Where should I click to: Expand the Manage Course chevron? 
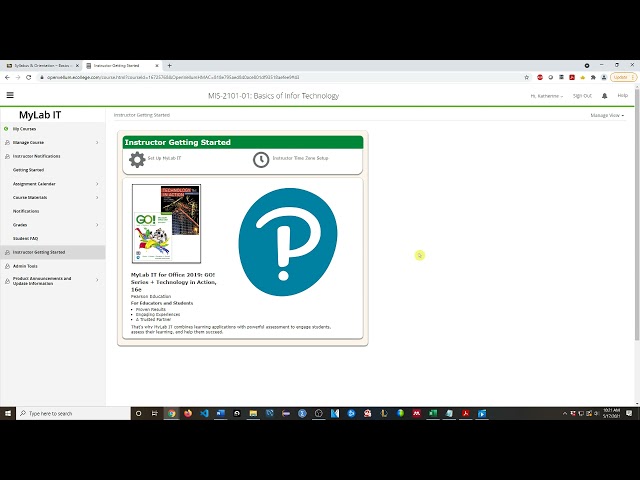click(x=97, y=142)
